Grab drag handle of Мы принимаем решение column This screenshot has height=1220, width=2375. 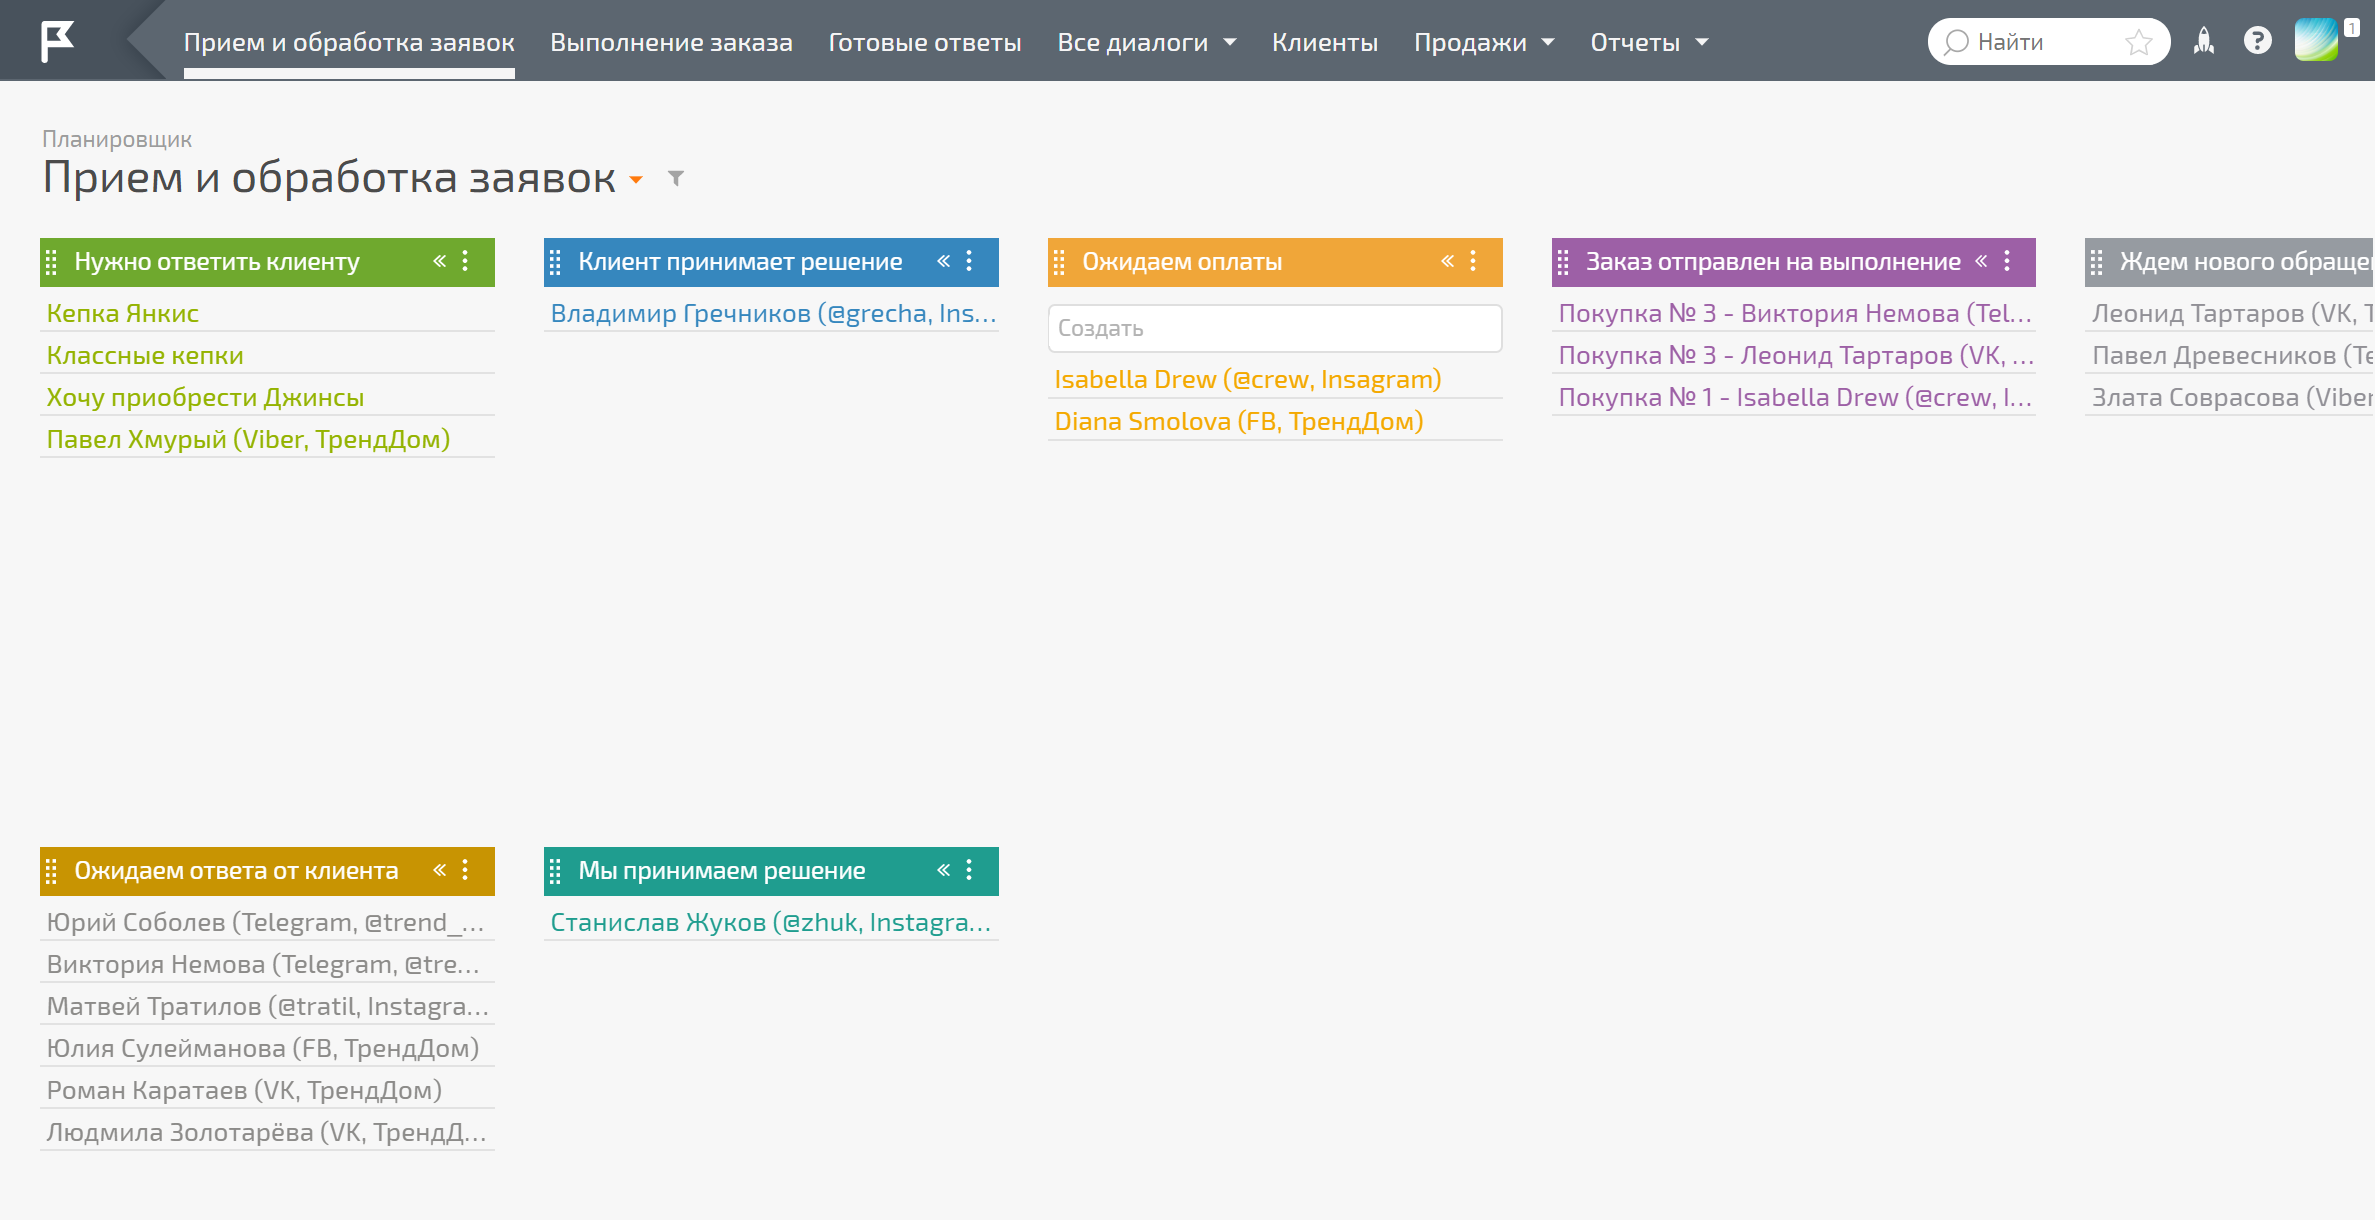coord(556,871)
